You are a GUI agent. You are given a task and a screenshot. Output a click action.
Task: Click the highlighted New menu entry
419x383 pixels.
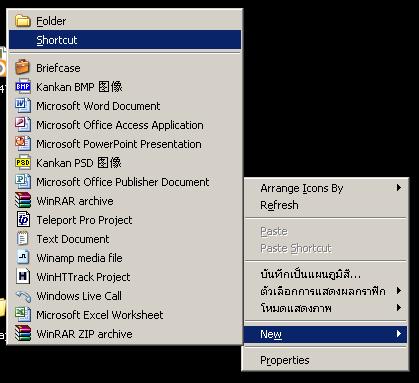[325, 334]
